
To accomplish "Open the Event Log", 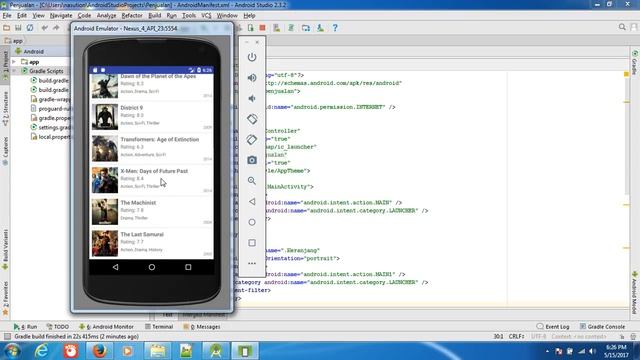I will click(x=553, y=327).
